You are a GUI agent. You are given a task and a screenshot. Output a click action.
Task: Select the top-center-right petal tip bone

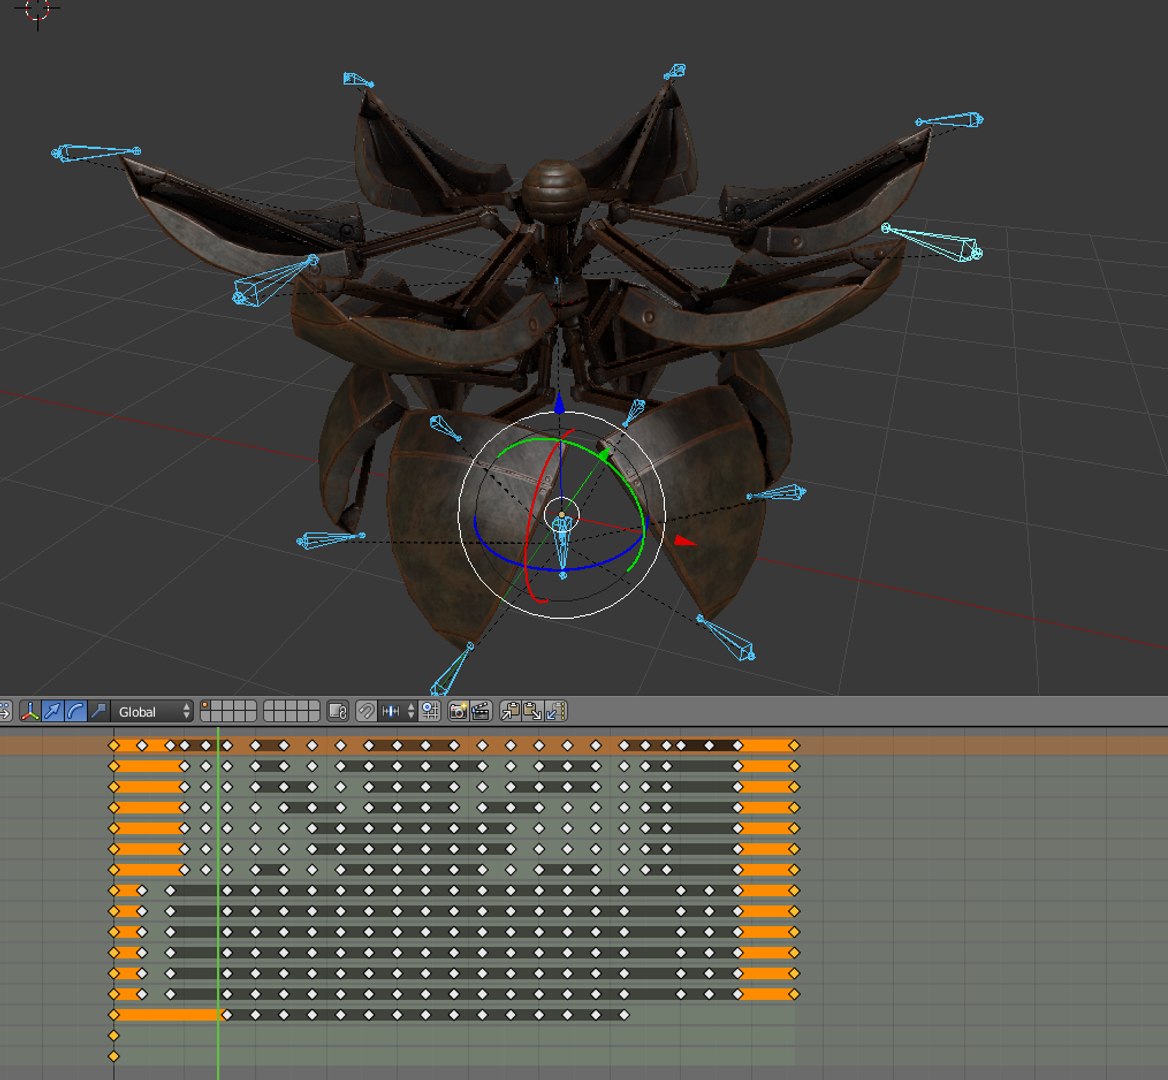(x=675, y=72)
